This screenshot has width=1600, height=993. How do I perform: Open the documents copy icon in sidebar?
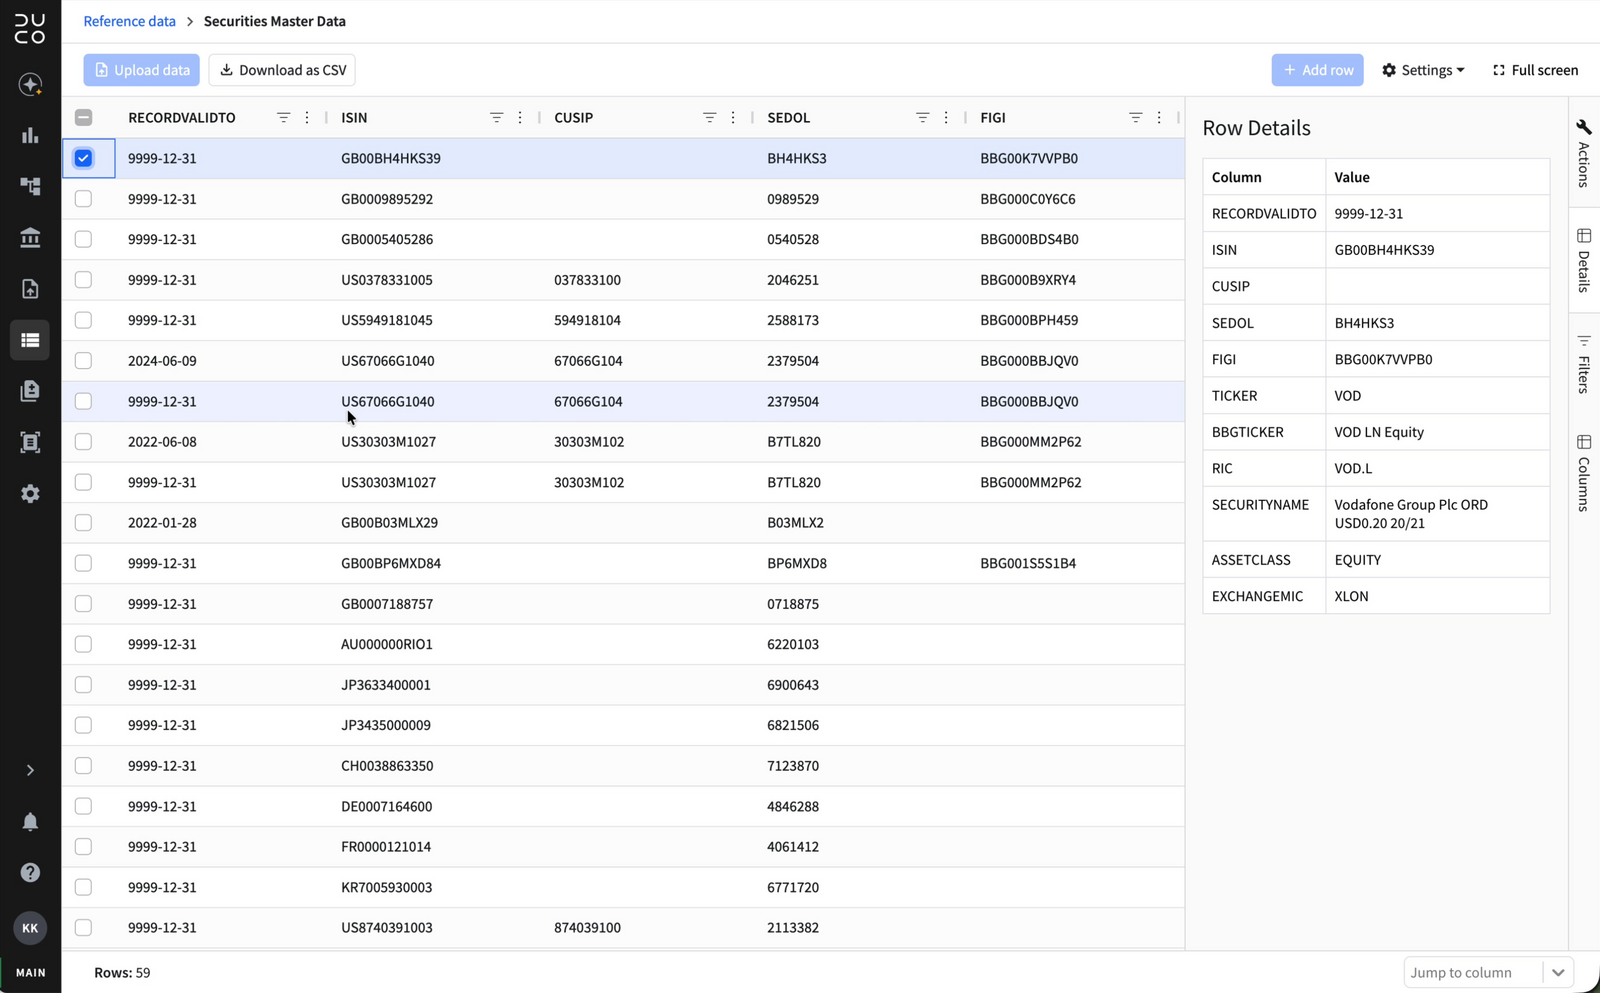30,391
